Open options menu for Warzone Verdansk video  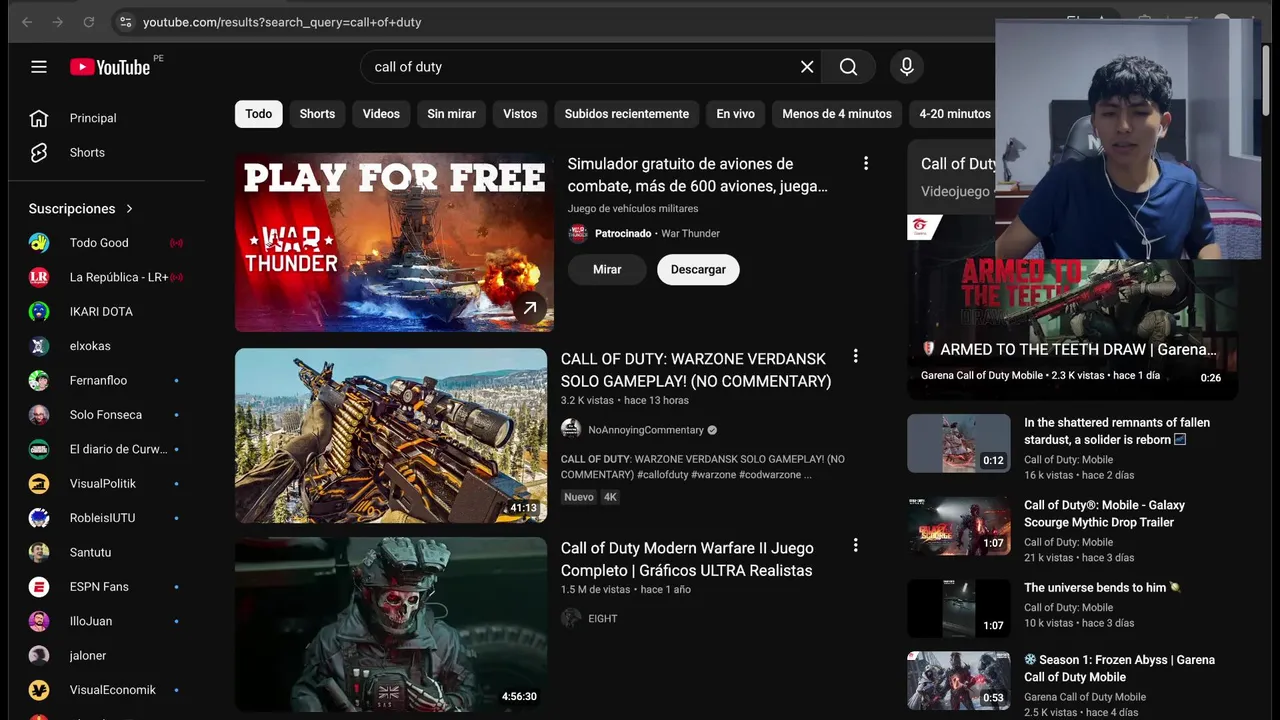coord(855,356)
